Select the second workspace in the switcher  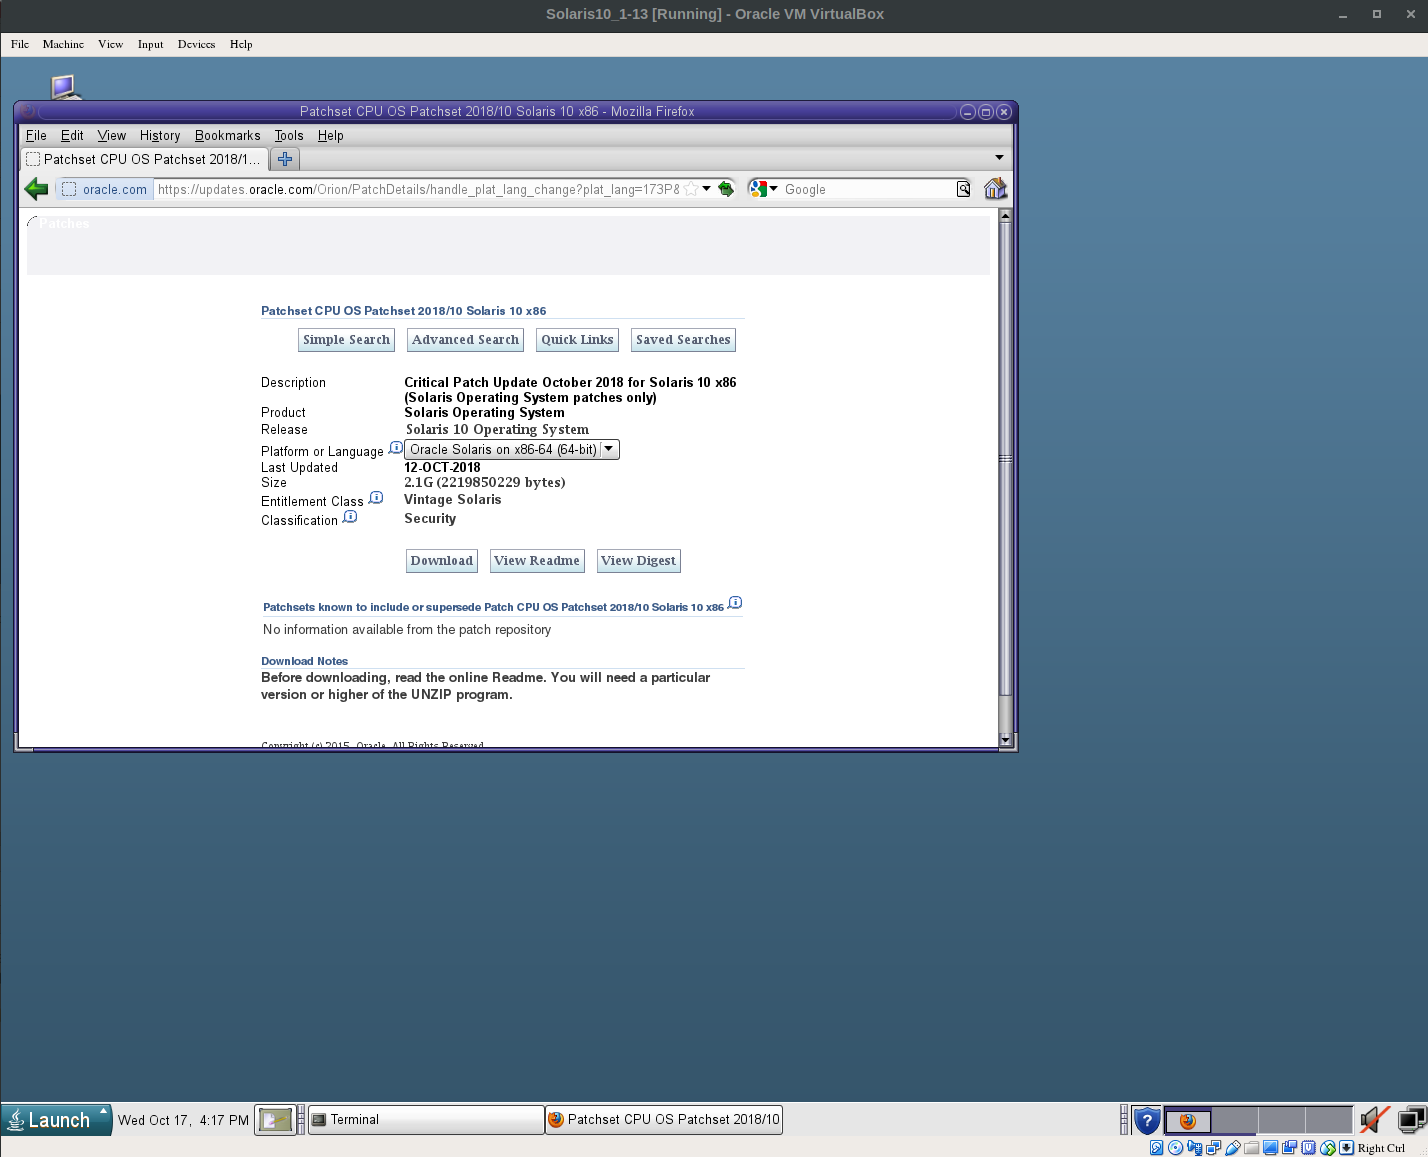1234,1120
